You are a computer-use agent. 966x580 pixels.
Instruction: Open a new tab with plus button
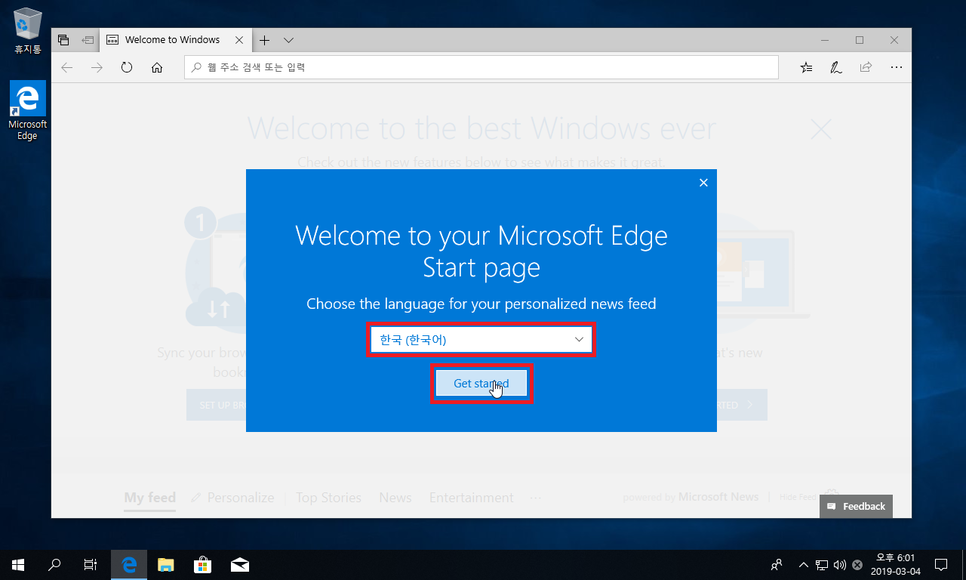click(264, 40)
